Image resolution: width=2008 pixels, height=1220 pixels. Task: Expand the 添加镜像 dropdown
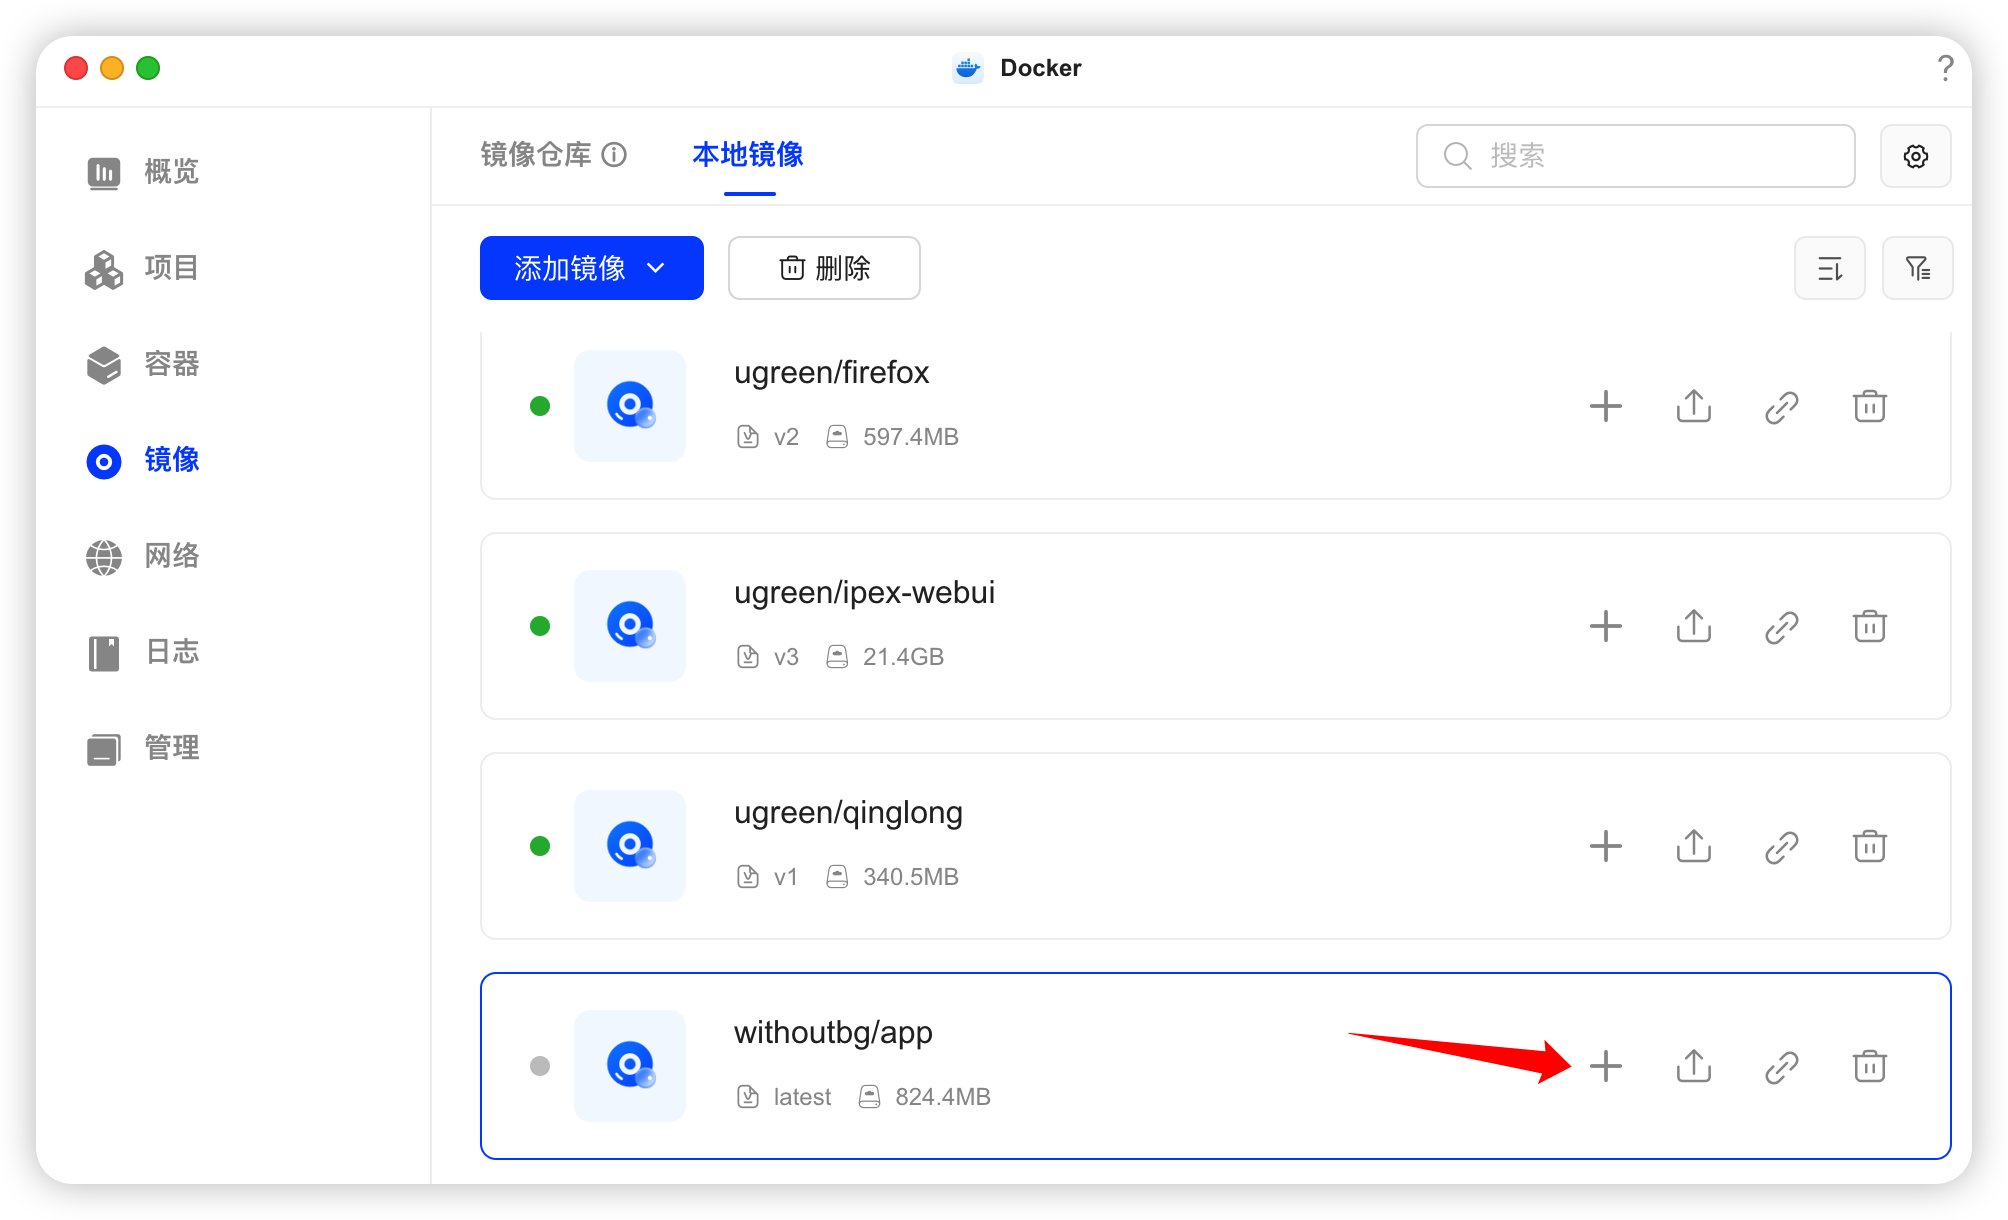(591, 268)
